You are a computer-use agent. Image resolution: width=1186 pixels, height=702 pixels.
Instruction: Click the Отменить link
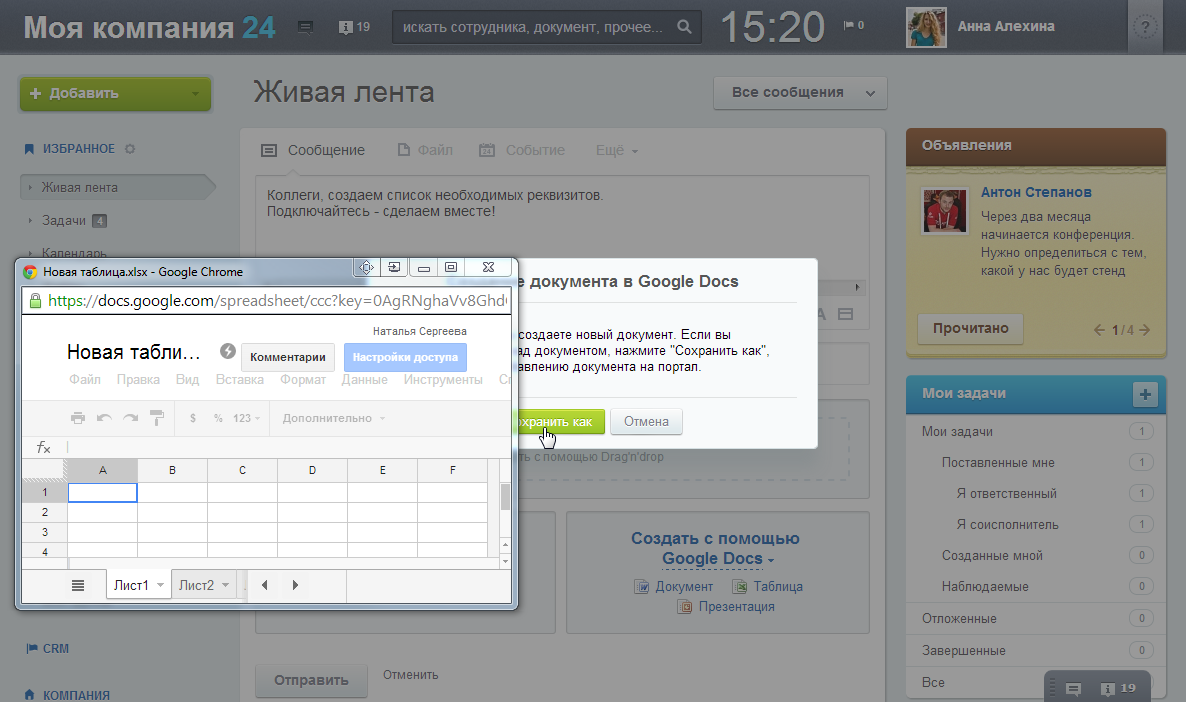tap(410, 675)
